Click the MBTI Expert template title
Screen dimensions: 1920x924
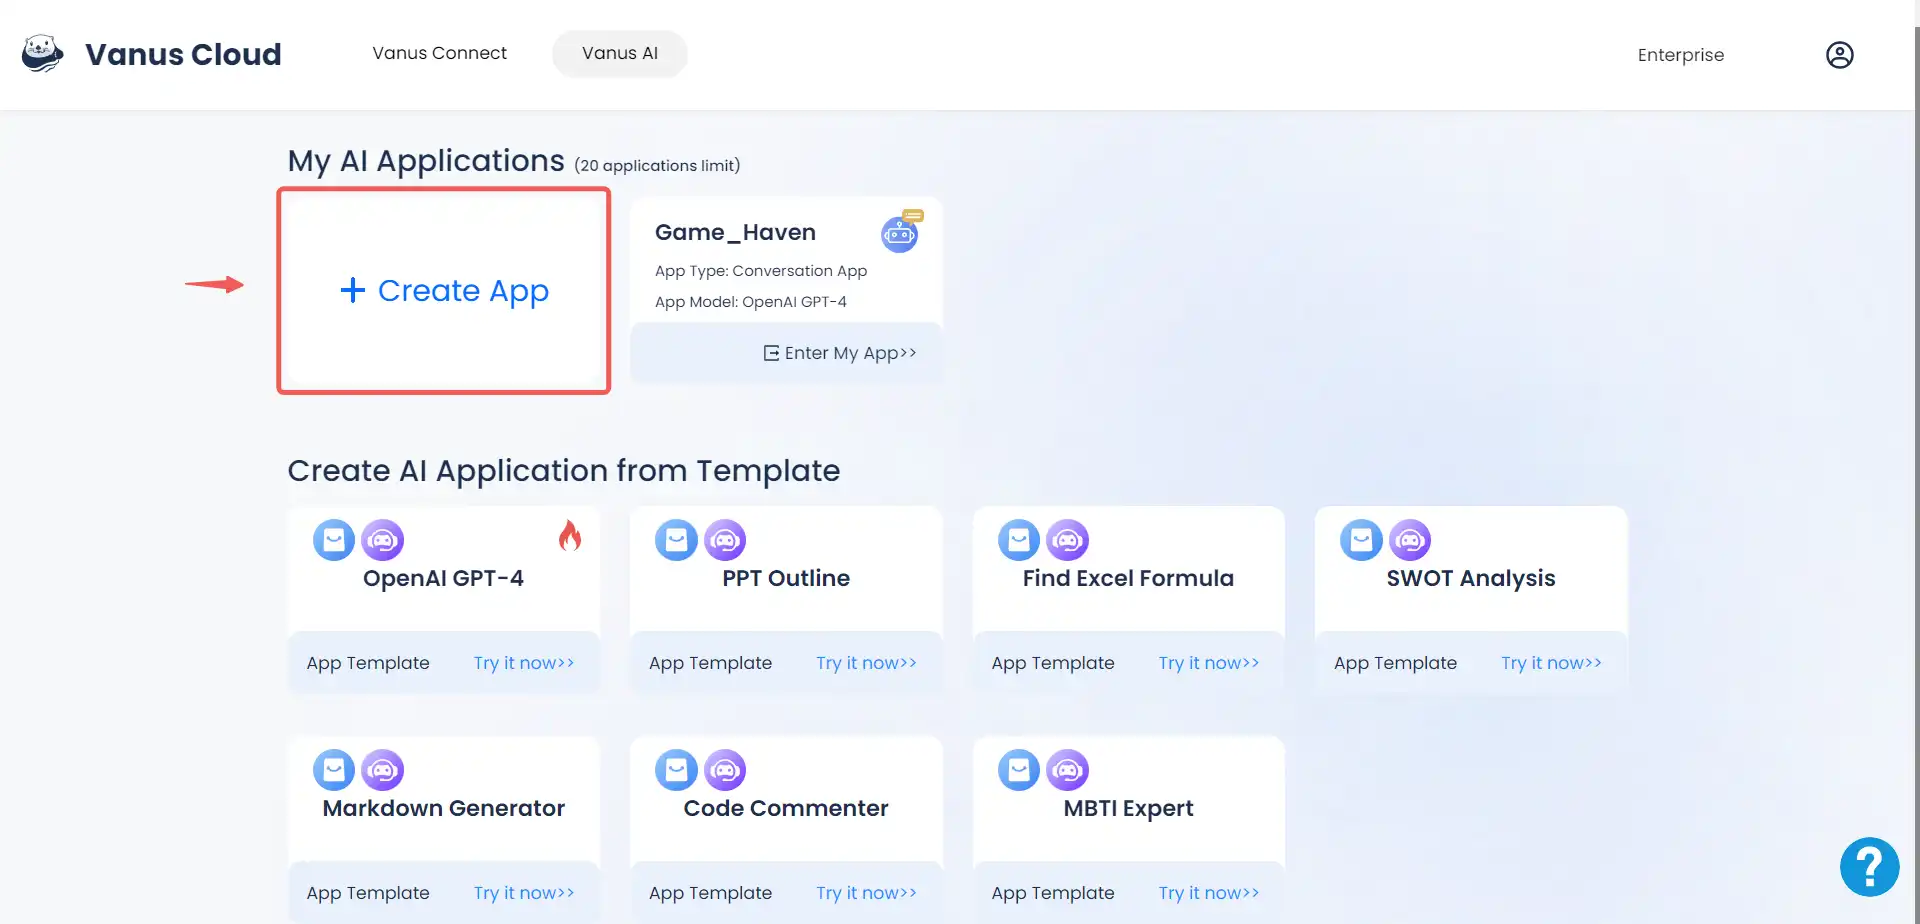[x=1128, y=808]
